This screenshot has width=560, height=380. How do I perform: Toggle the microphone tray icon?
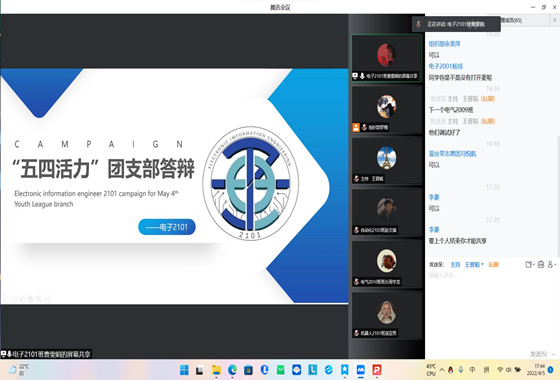[x=461, y=370]
